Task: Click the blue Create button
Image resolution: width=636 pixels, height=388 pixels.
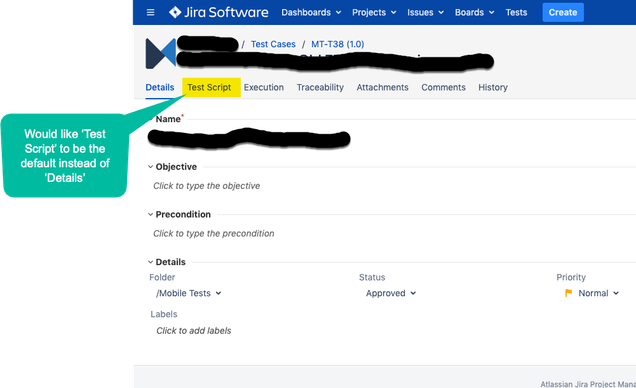Action: [x=563, y=13]
